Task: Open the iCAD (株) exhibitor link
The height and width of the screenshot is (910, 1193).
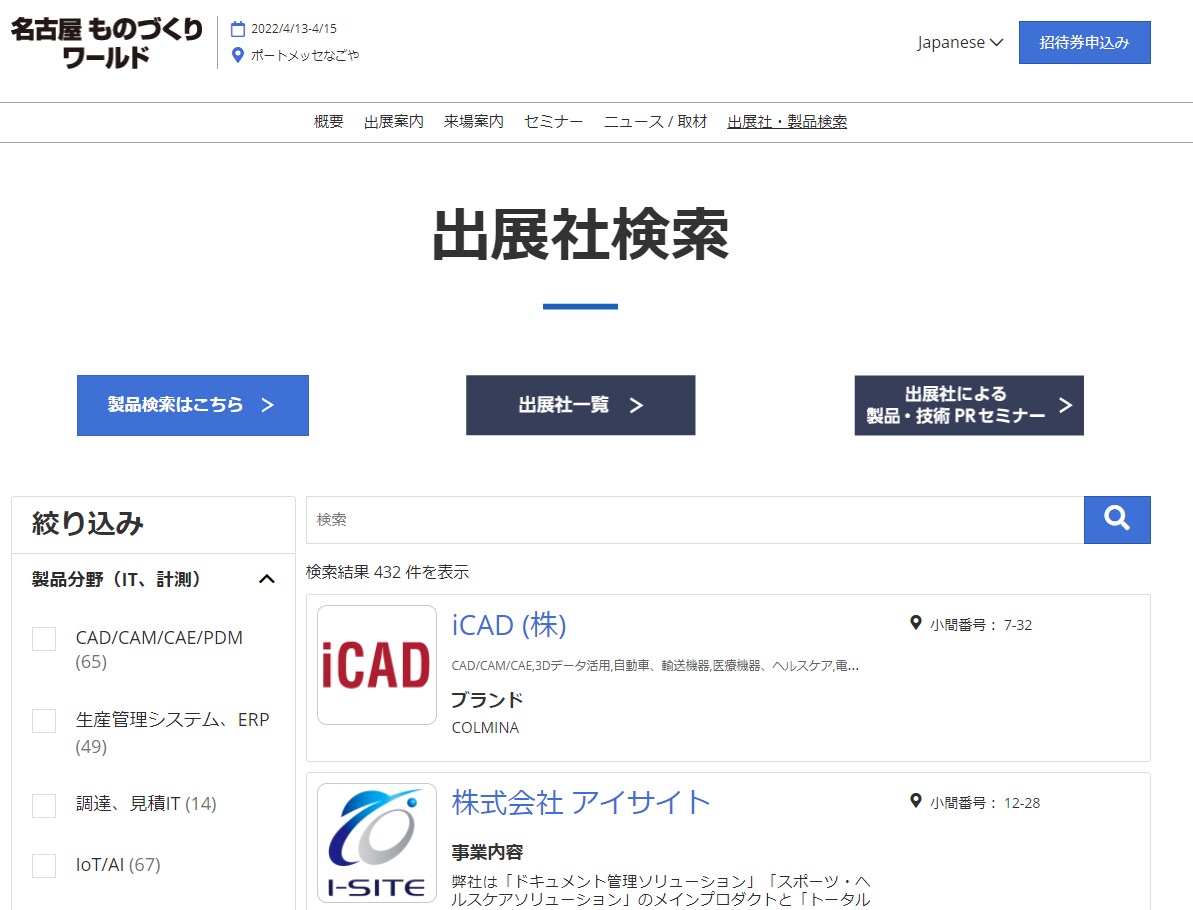Action: [x=509, y=625]
